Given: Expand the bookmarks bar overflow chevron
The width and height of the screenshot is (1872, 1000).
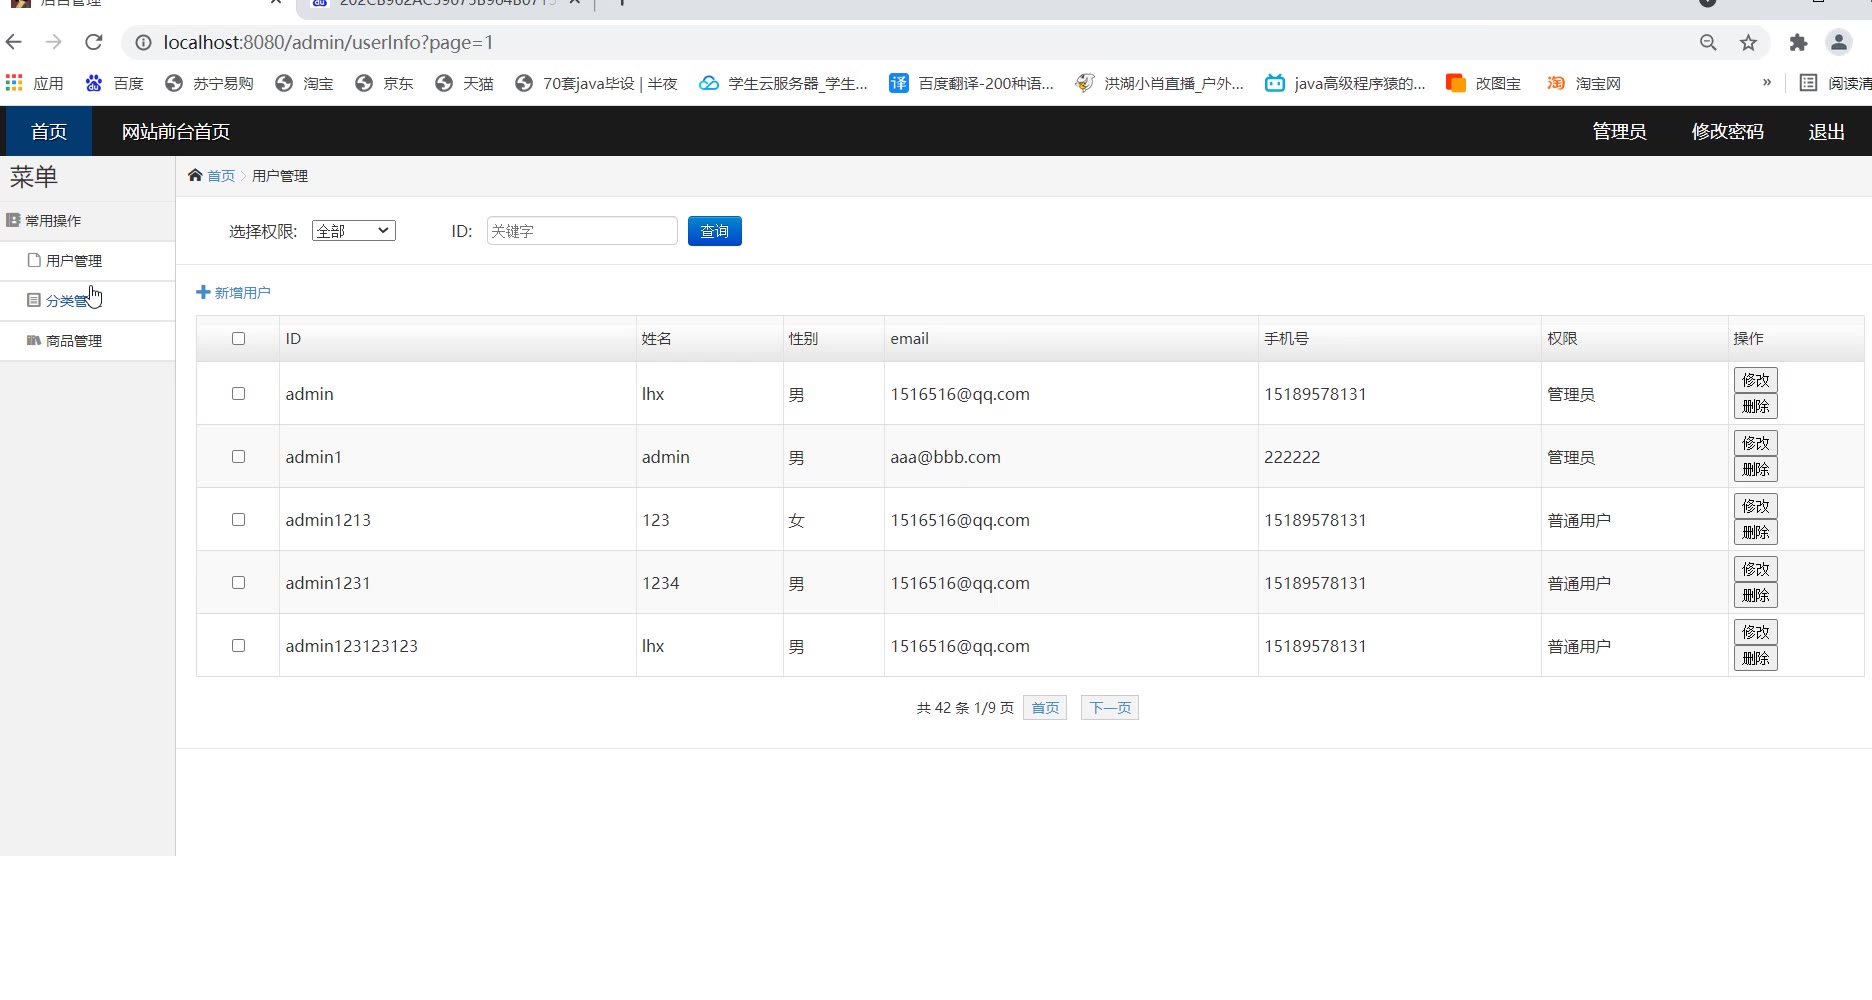Looking at the screenshot, I should (x=1767, y=83).
